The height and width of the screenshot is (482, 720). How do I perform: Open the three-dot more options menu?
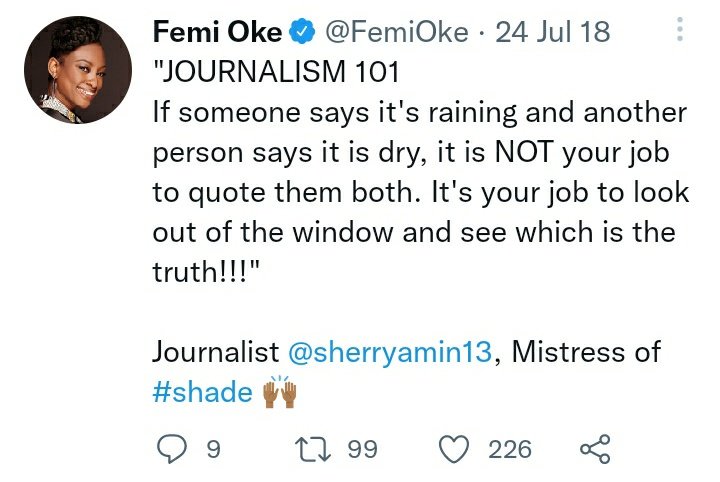(x=680, y=29)
